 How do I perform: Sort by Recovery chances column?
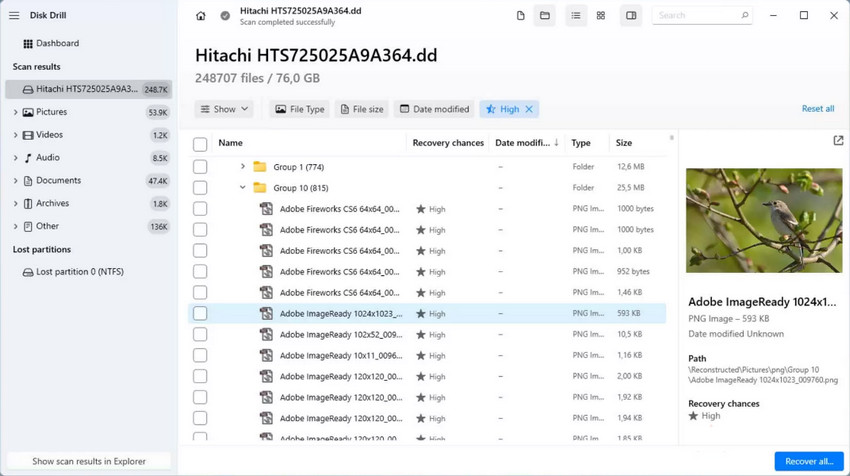[448, 143]
